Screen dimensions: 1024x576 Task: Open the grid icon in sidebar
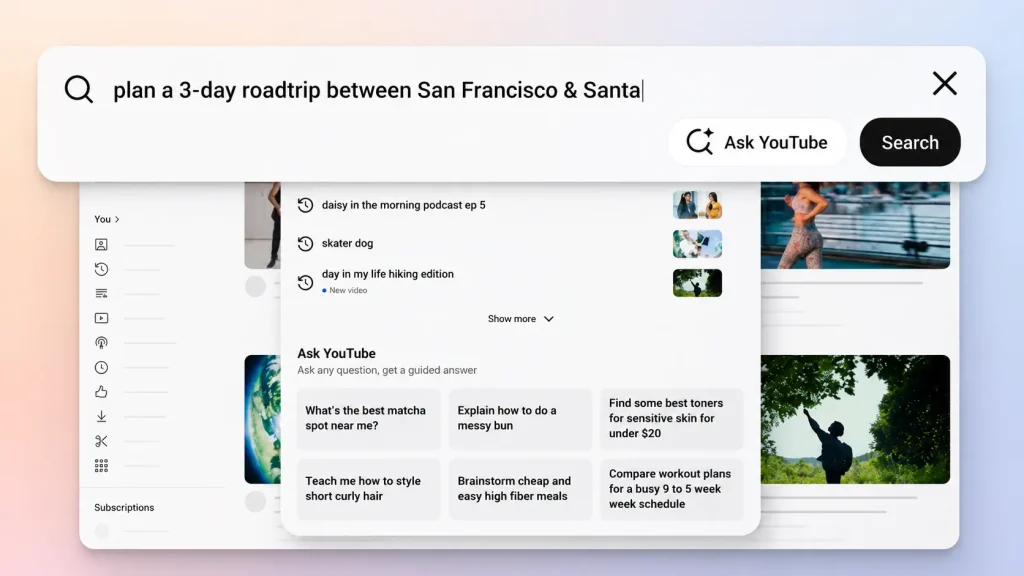(x=101, y=466)
